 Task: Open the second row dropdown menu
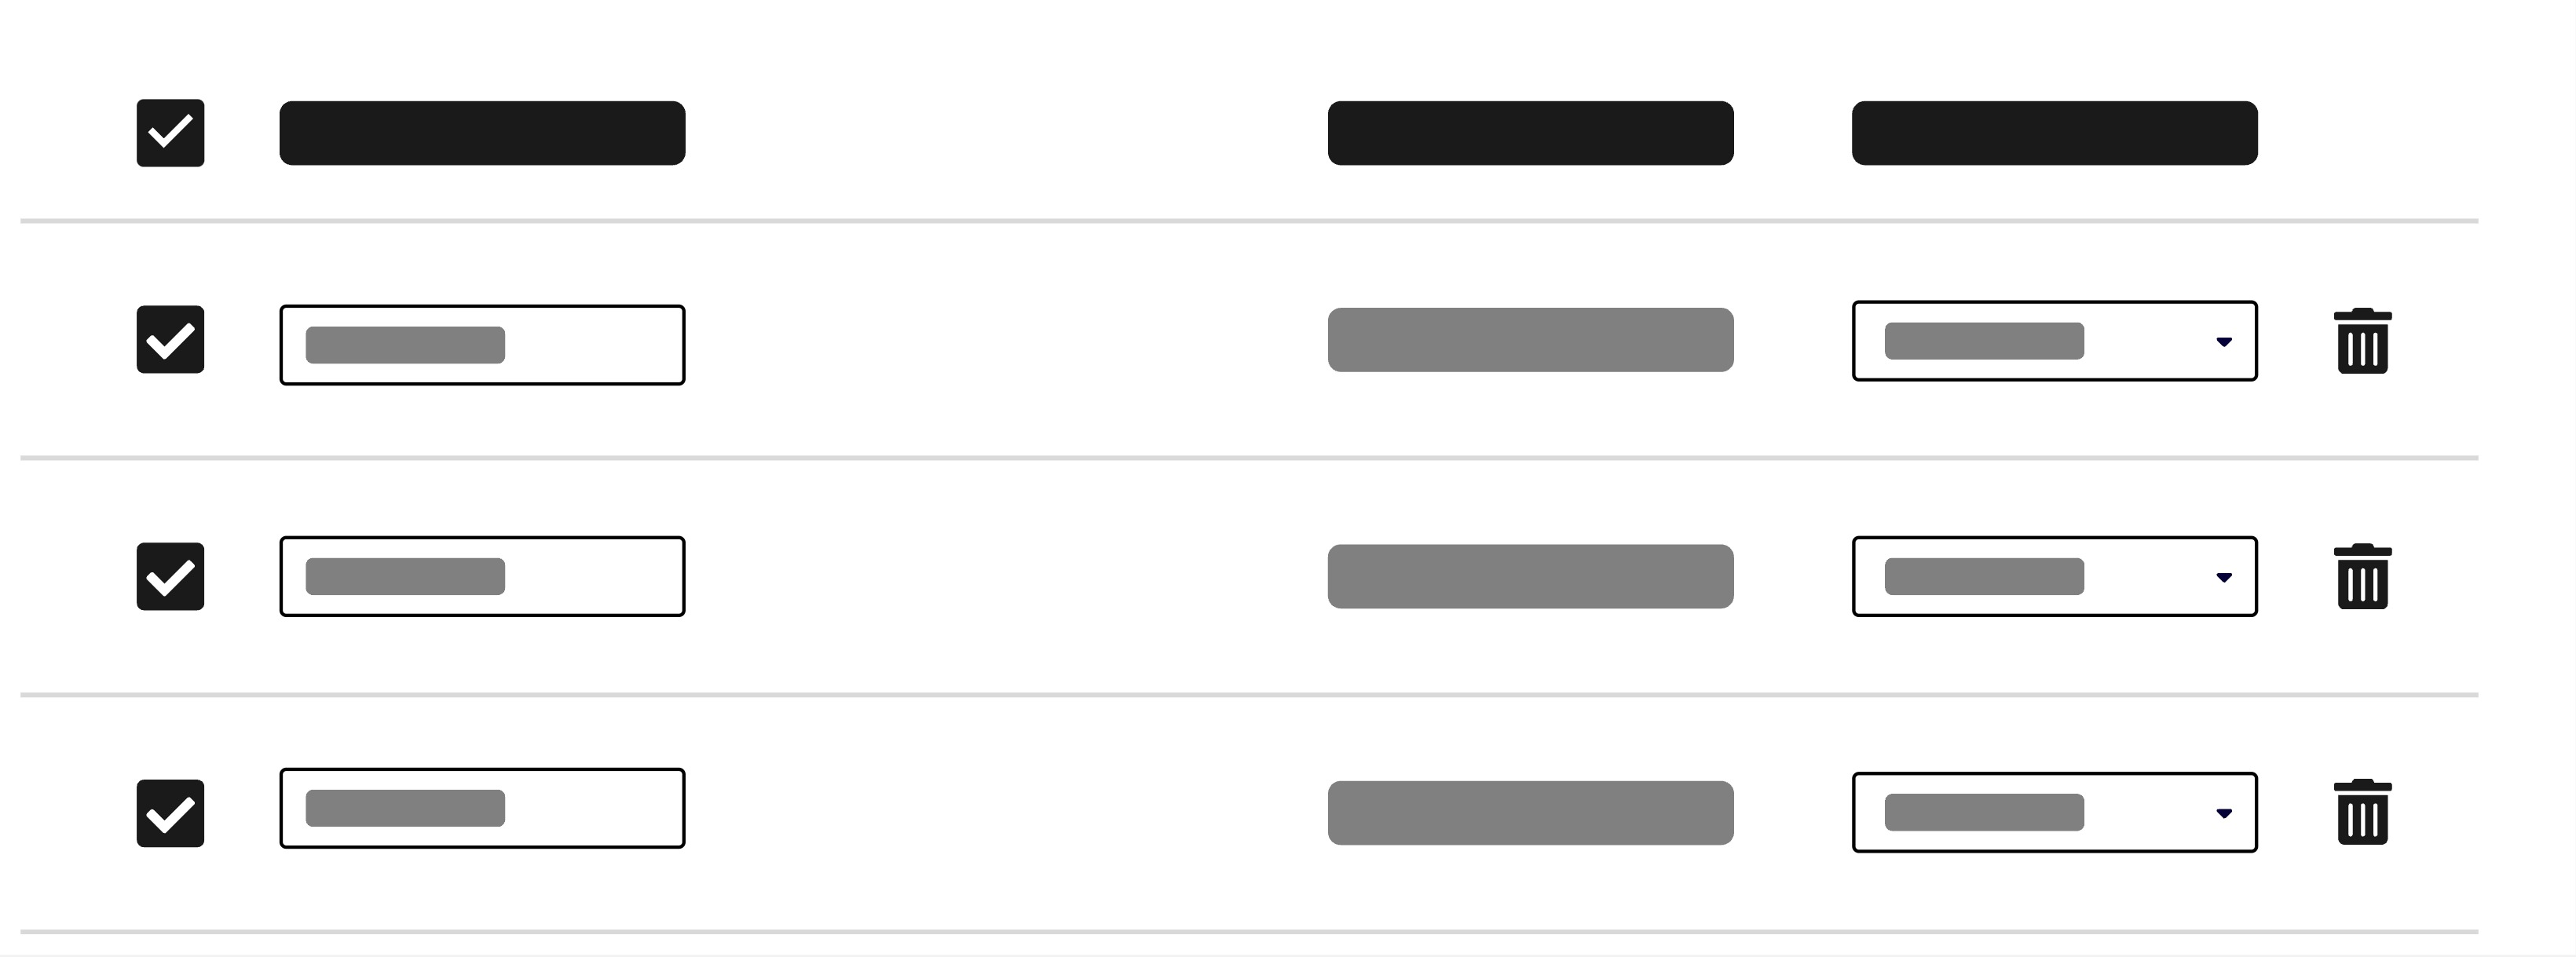pyautogui.click(x=2054, y=577)
